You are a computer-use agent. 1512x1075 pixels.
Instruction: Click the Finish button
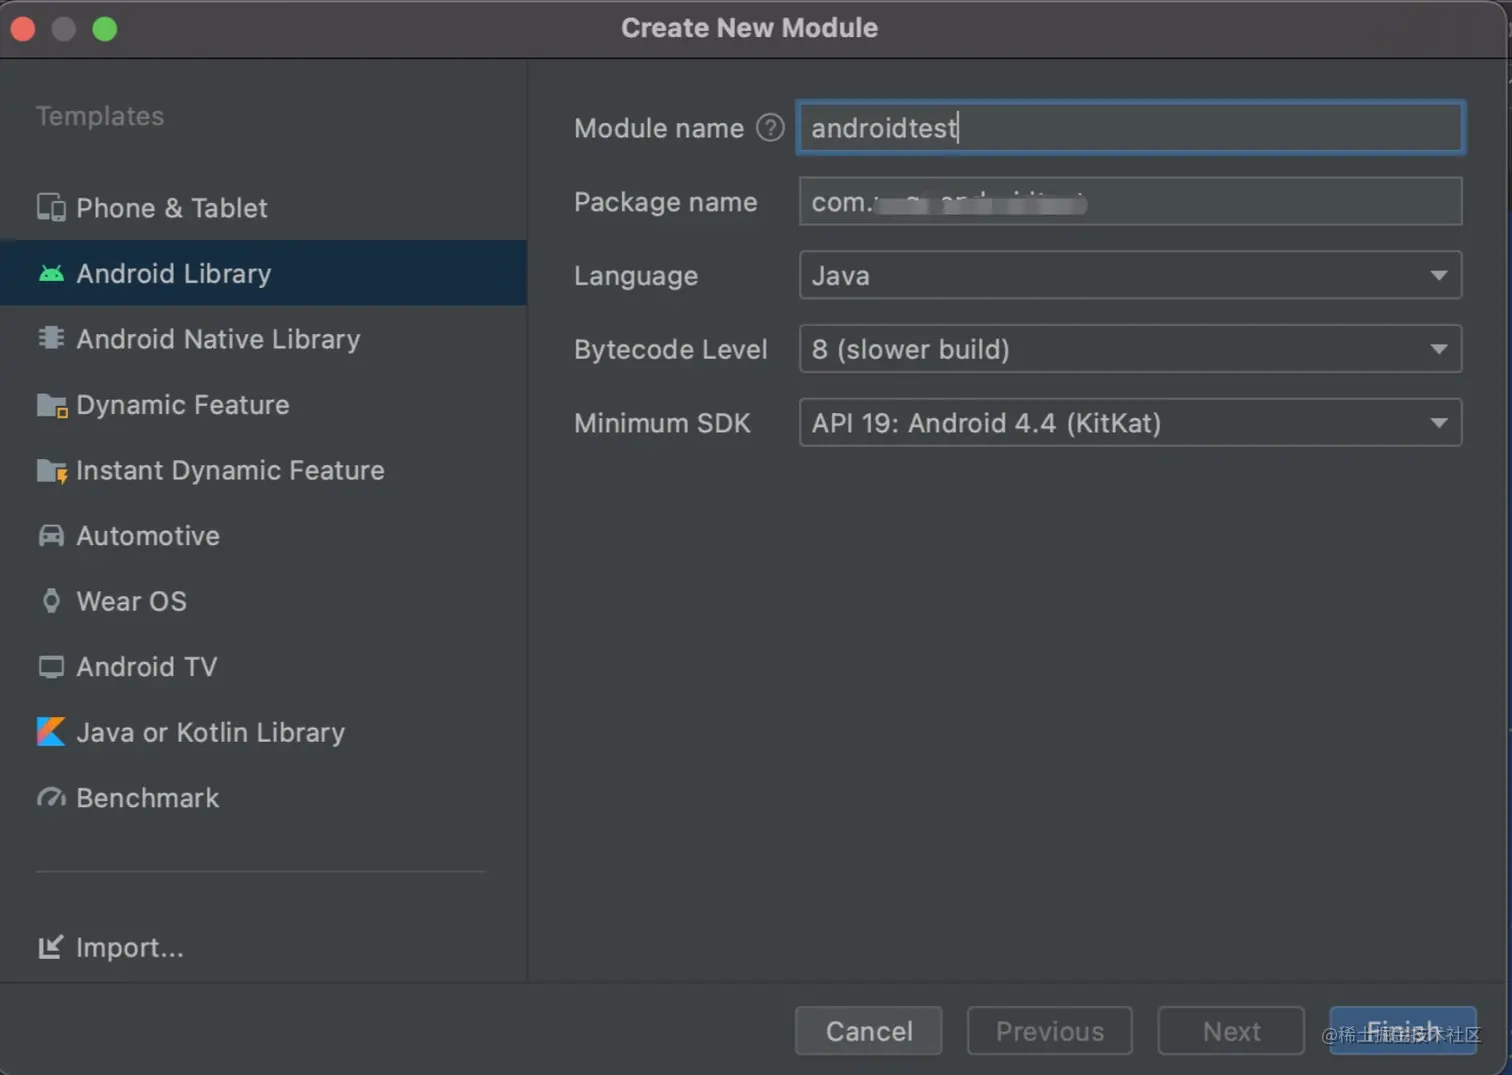point(1402,1031)
